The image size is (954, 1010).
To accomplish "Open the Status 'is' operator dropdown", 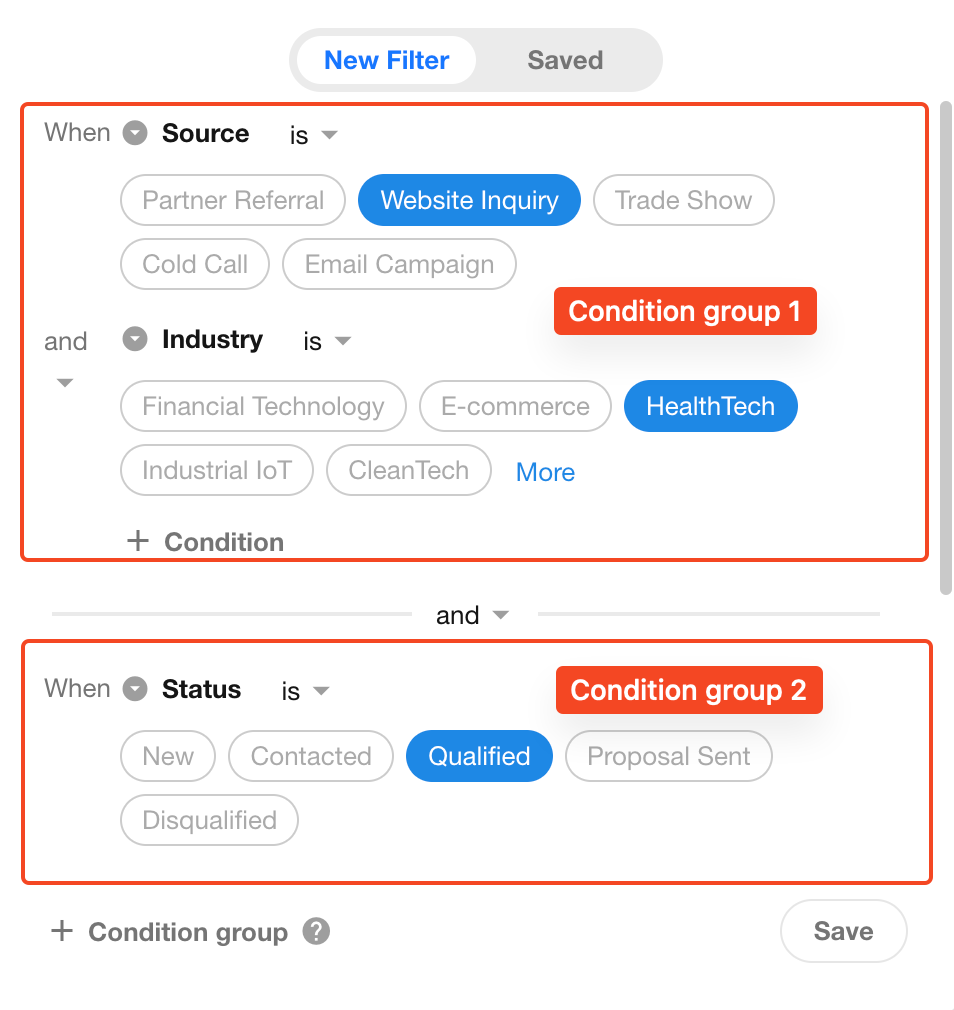I will click(x=305, y=691).
